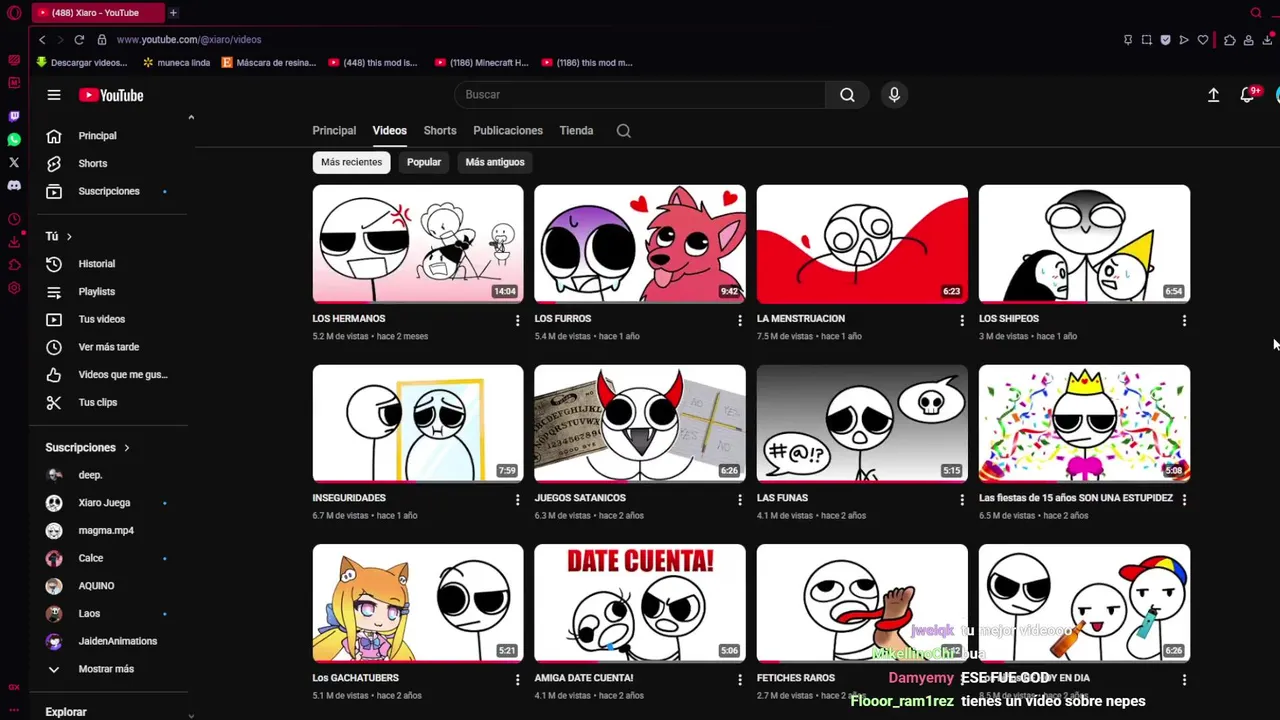Sort by Más antiguos
Viewport: 1280px width, 720px height.
495,162
